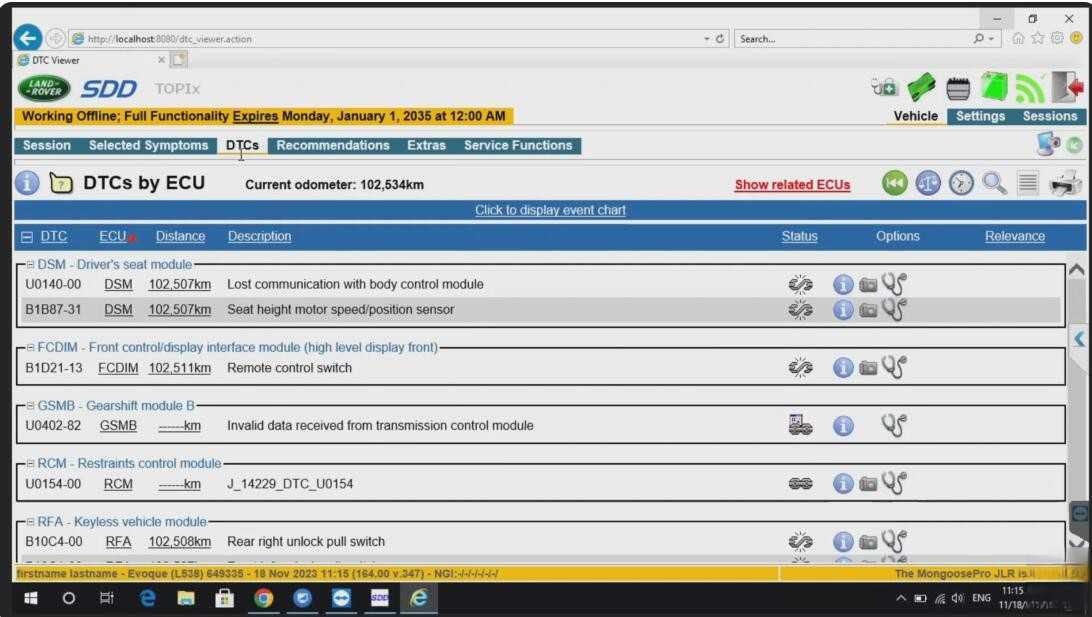Click camera icon for B1D21-13 row

point(868,368)
